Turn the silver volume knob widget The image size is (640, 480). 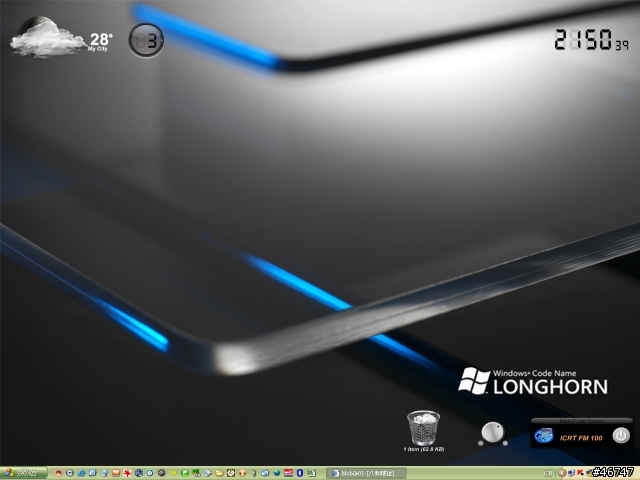493,432
